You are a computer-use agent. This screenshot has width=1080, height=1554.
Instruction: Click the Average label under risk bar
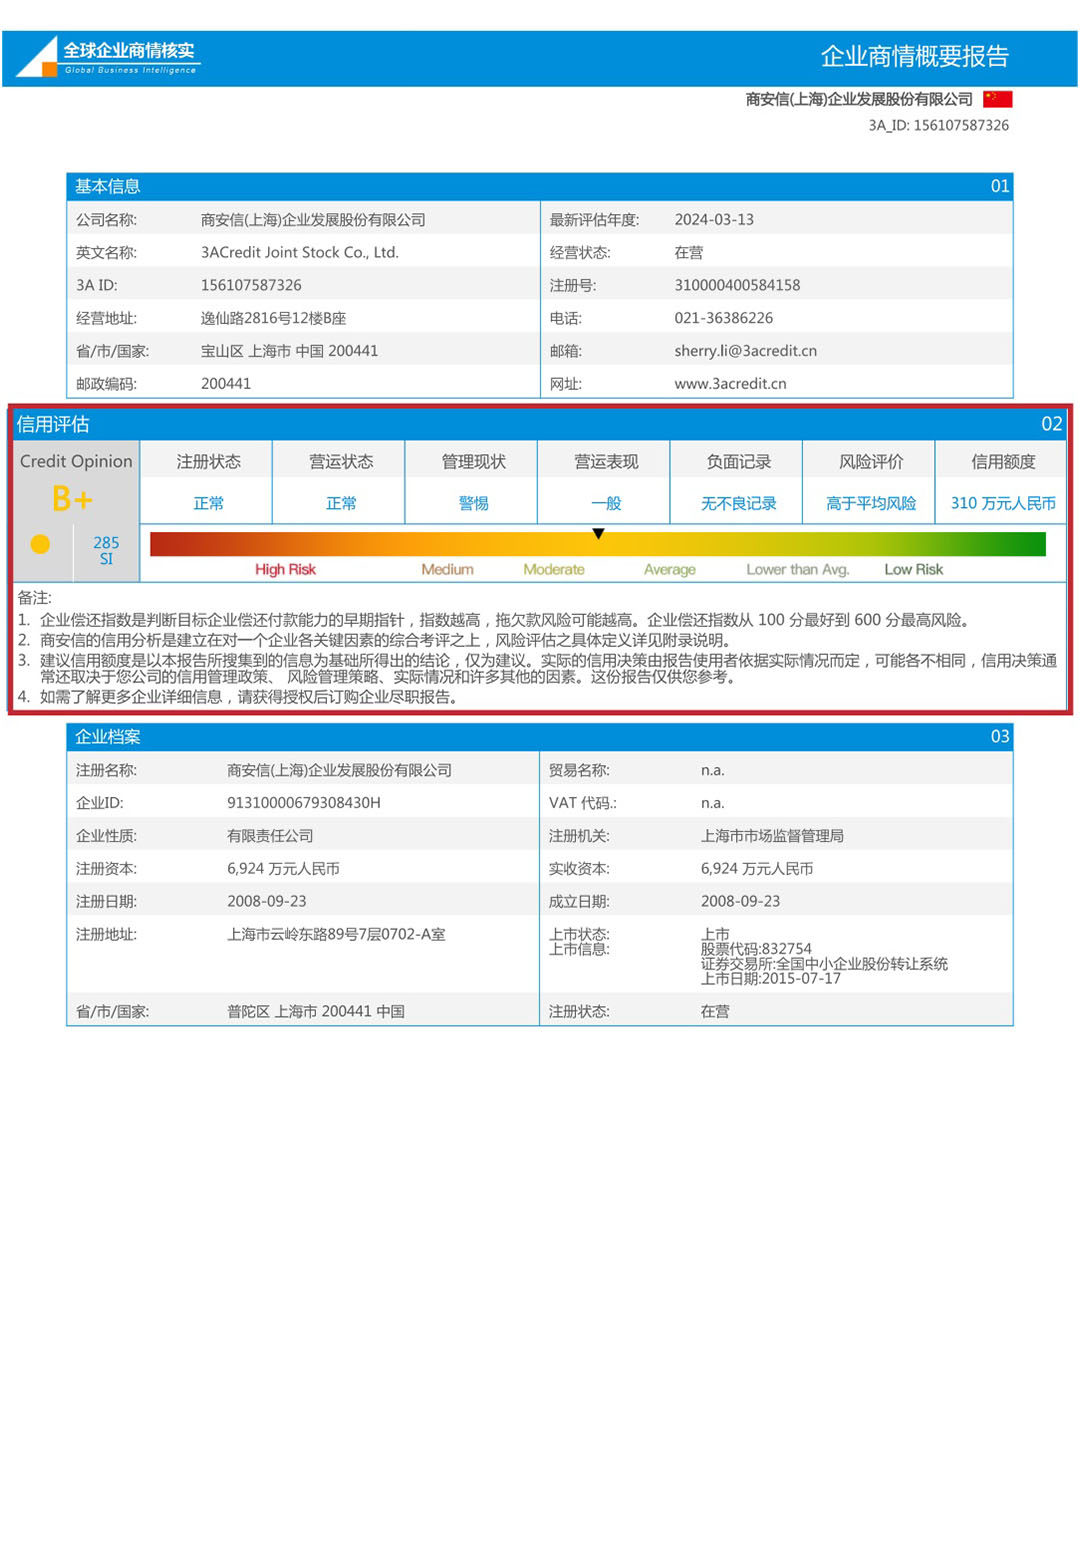tap(670, 570)
